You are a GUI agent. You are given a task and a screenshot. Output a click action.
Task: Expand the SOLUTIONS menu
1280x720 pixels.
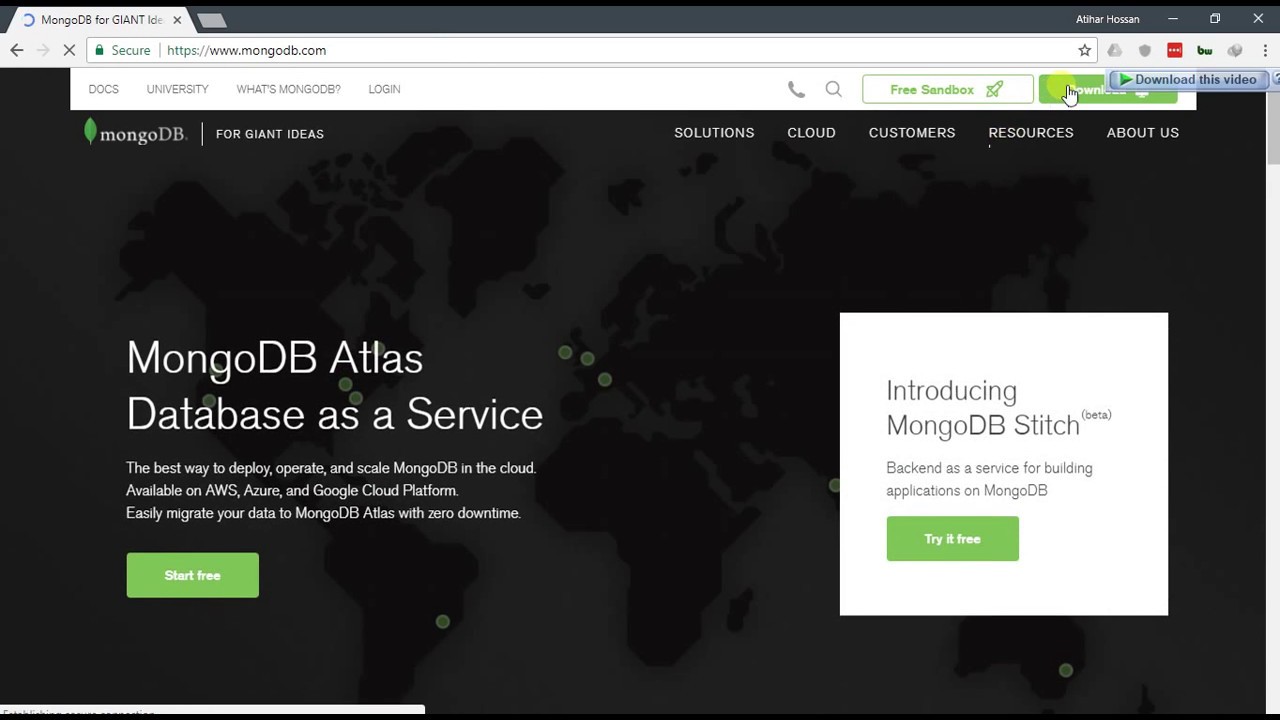[x=714, y=132]
